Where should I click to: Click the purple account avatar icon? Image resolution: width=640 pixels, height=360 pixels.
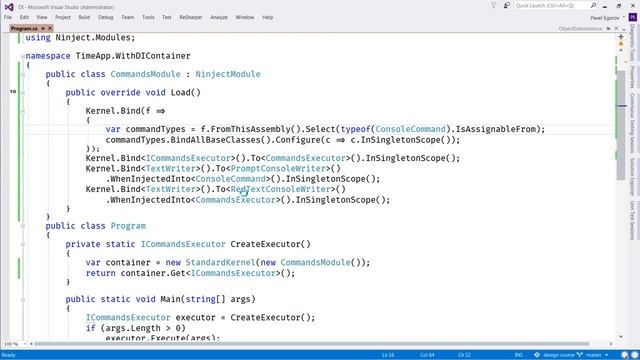click(633, 18)
